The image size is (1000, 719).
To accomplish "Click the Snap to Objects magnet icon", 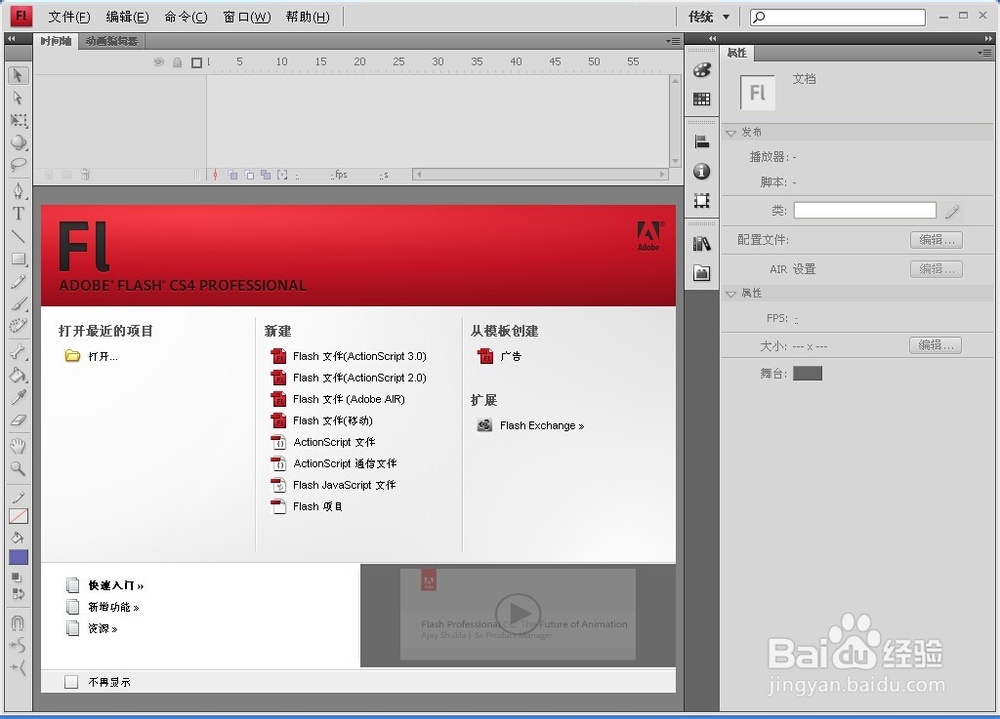I will [18, 622].
